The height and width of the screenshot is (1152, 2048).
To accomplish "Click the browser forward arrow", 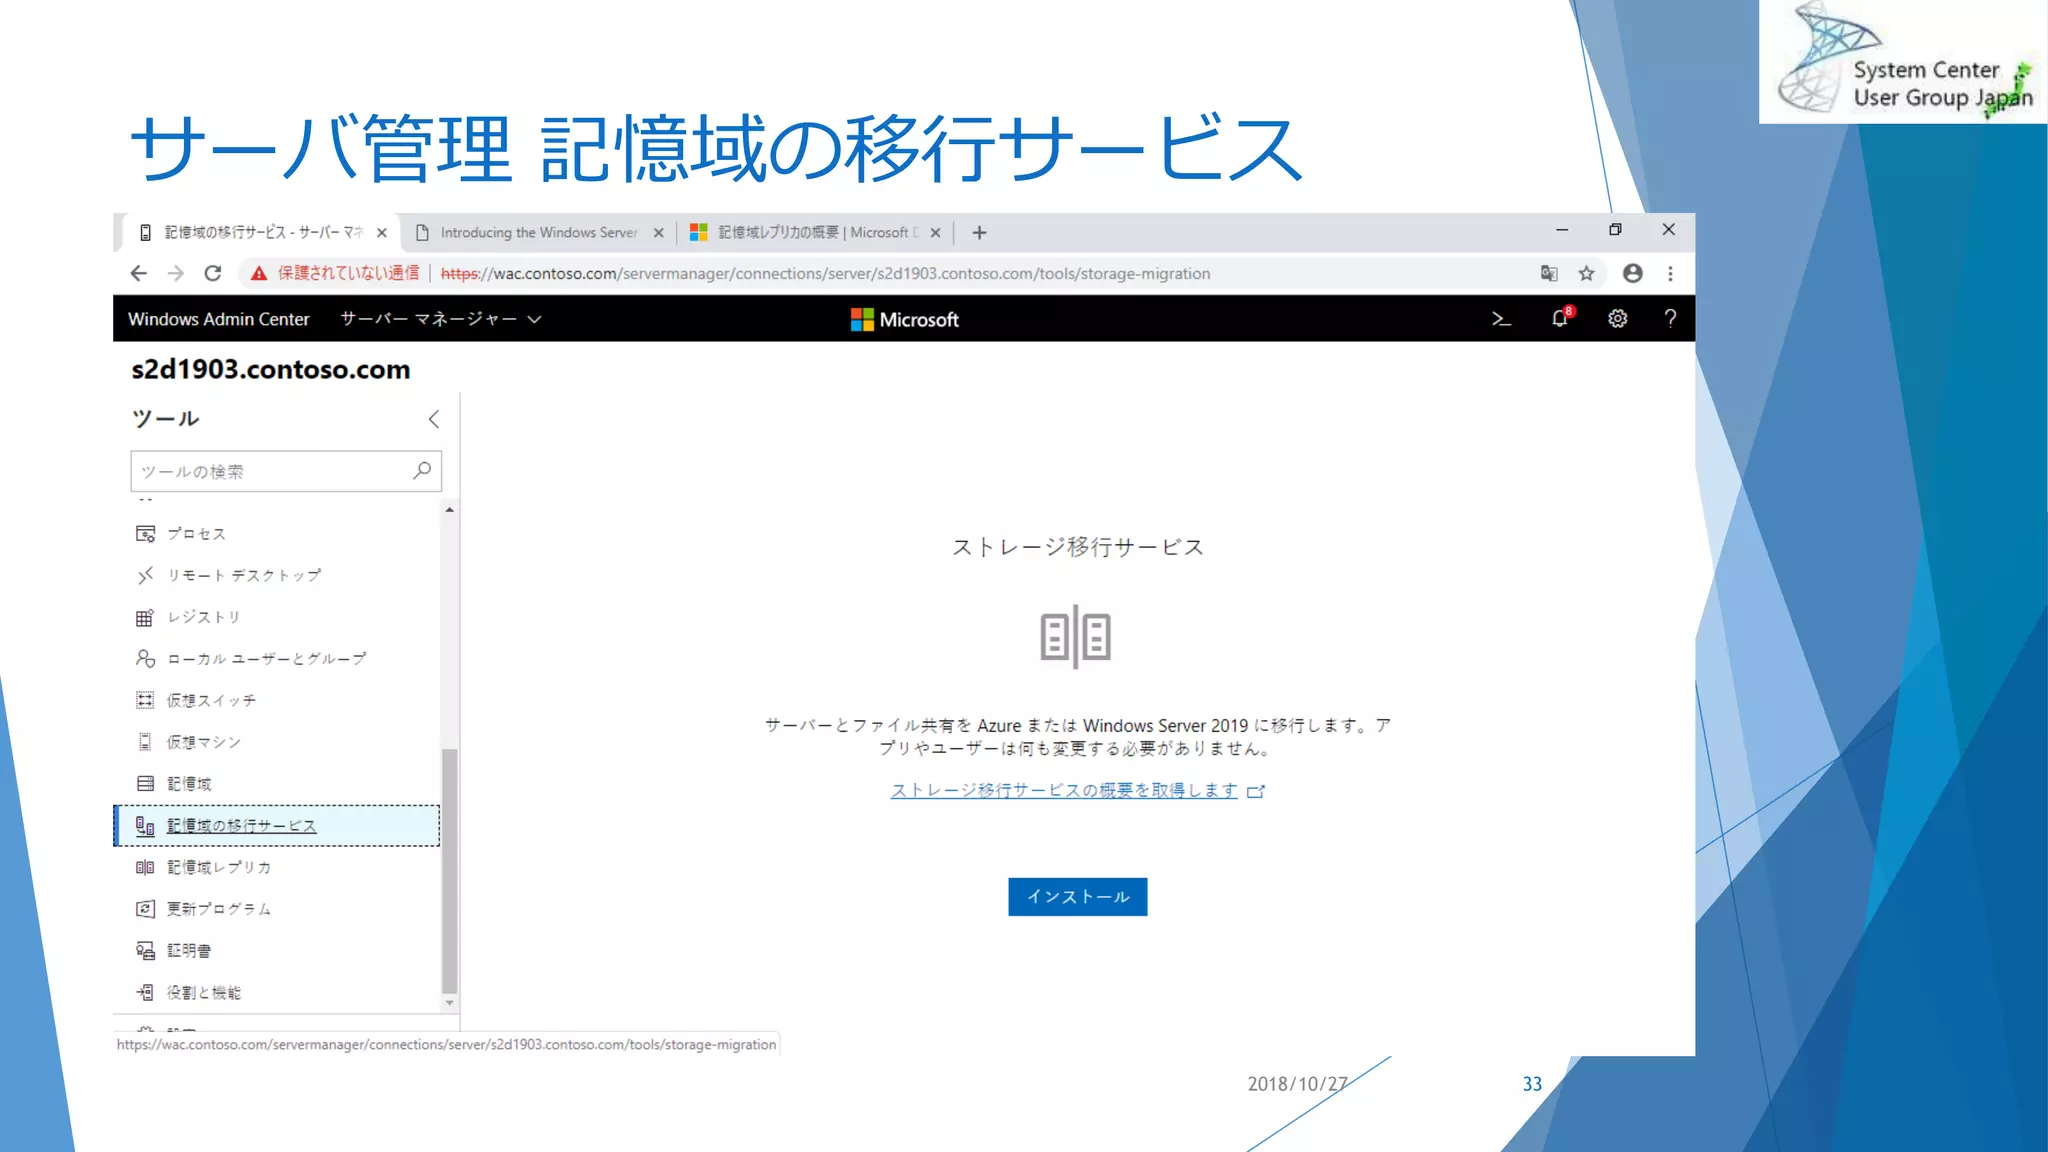I will (176, 273).
